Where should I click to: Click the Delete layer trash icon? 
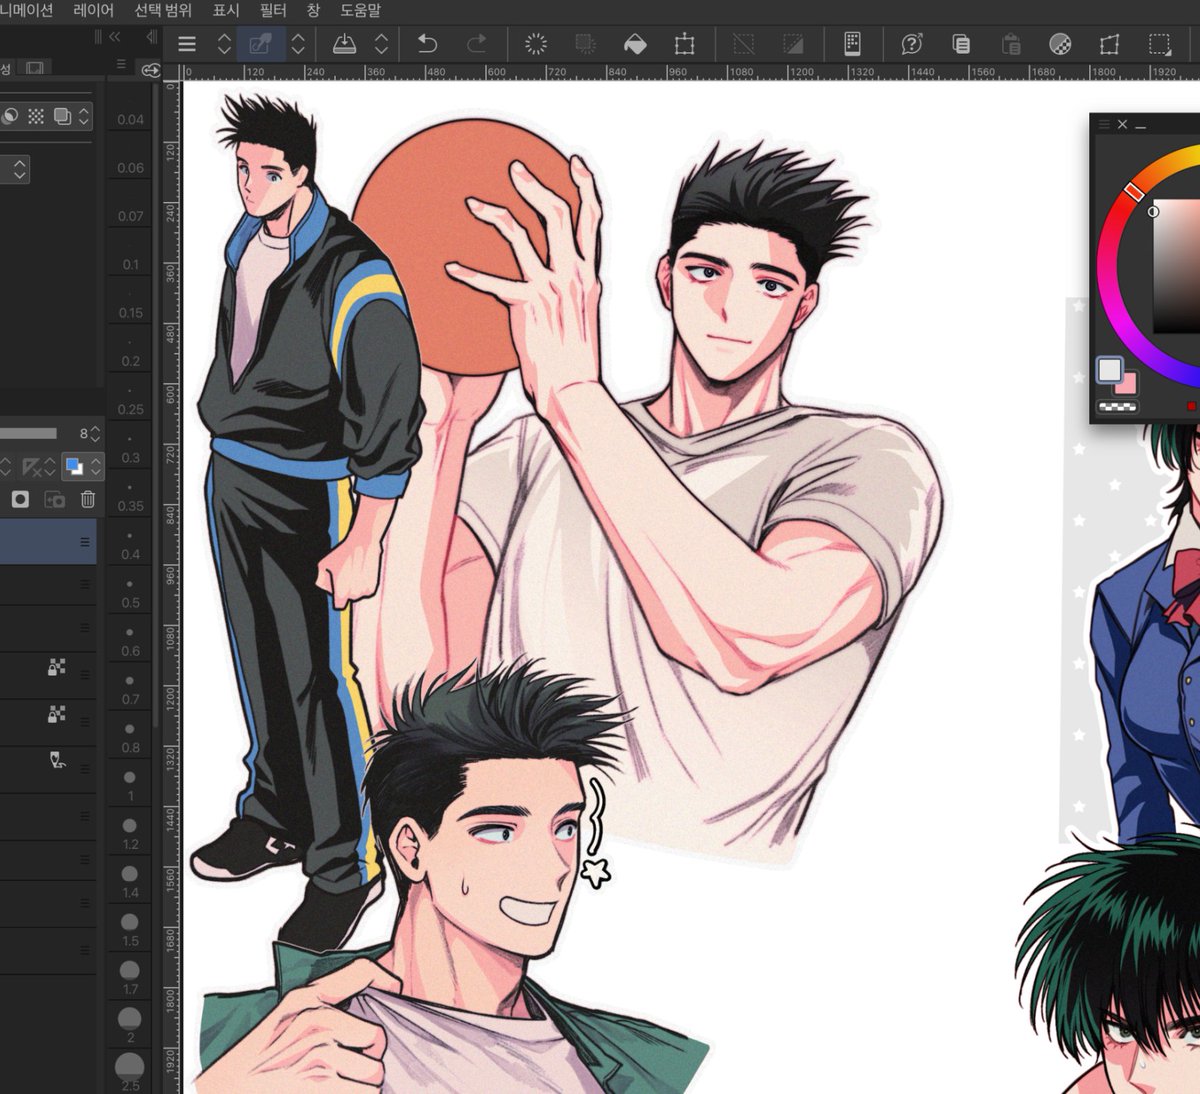[88, 499]
